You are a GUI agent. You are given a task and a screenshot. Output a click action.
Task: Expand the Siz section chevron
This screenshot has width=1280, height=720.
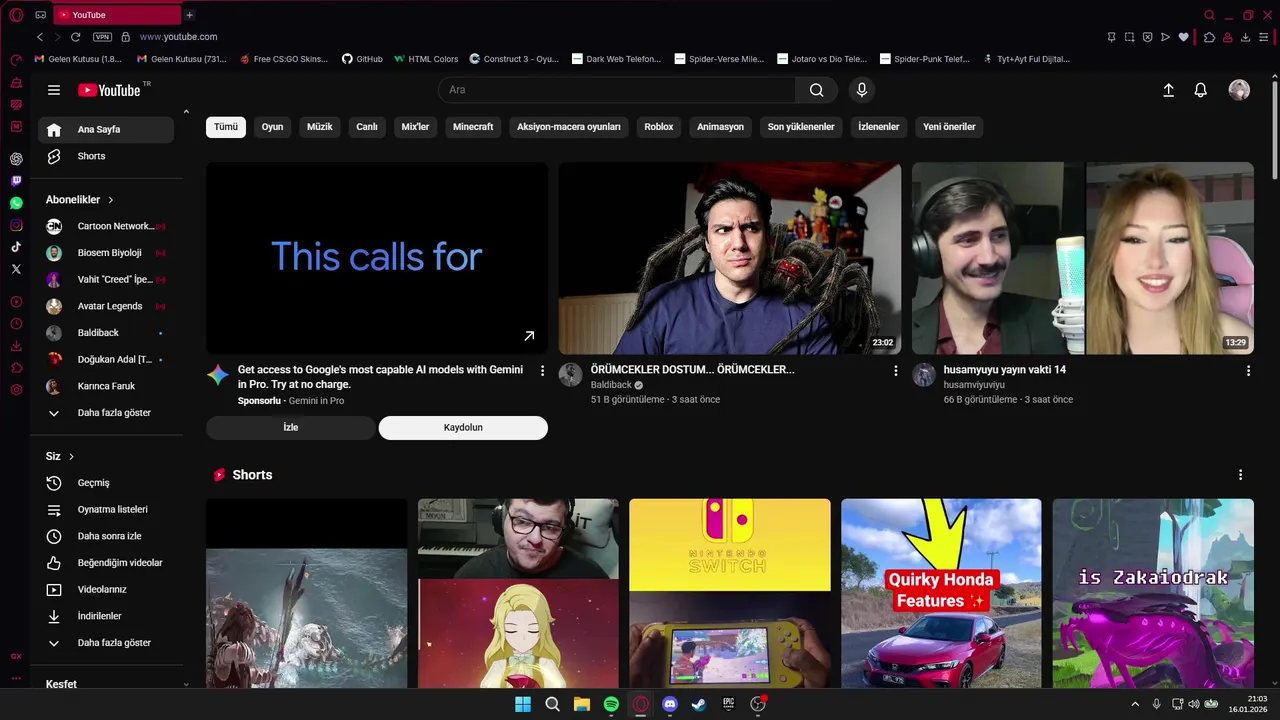(71, 457)
